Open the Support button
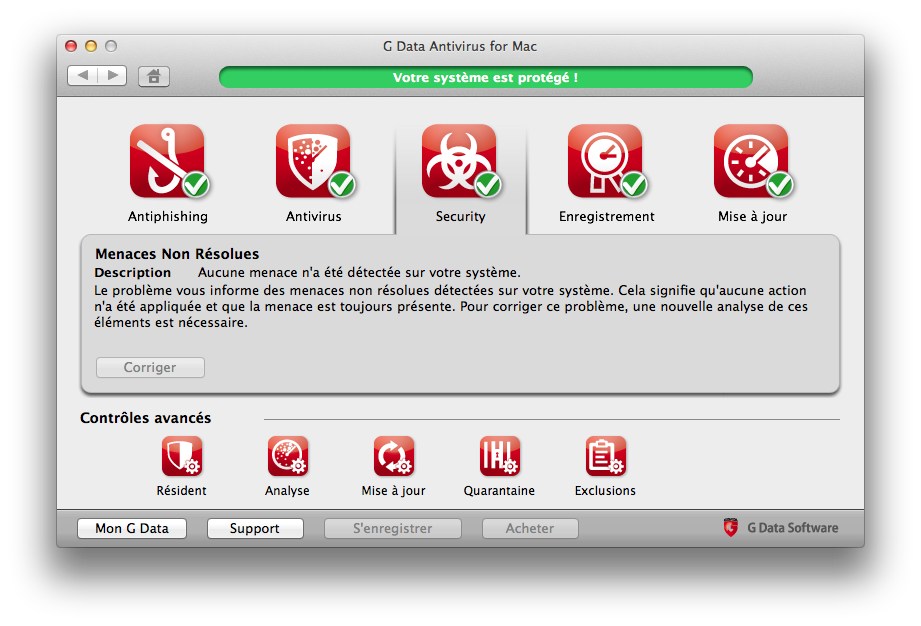 click(x=255, y=529)
